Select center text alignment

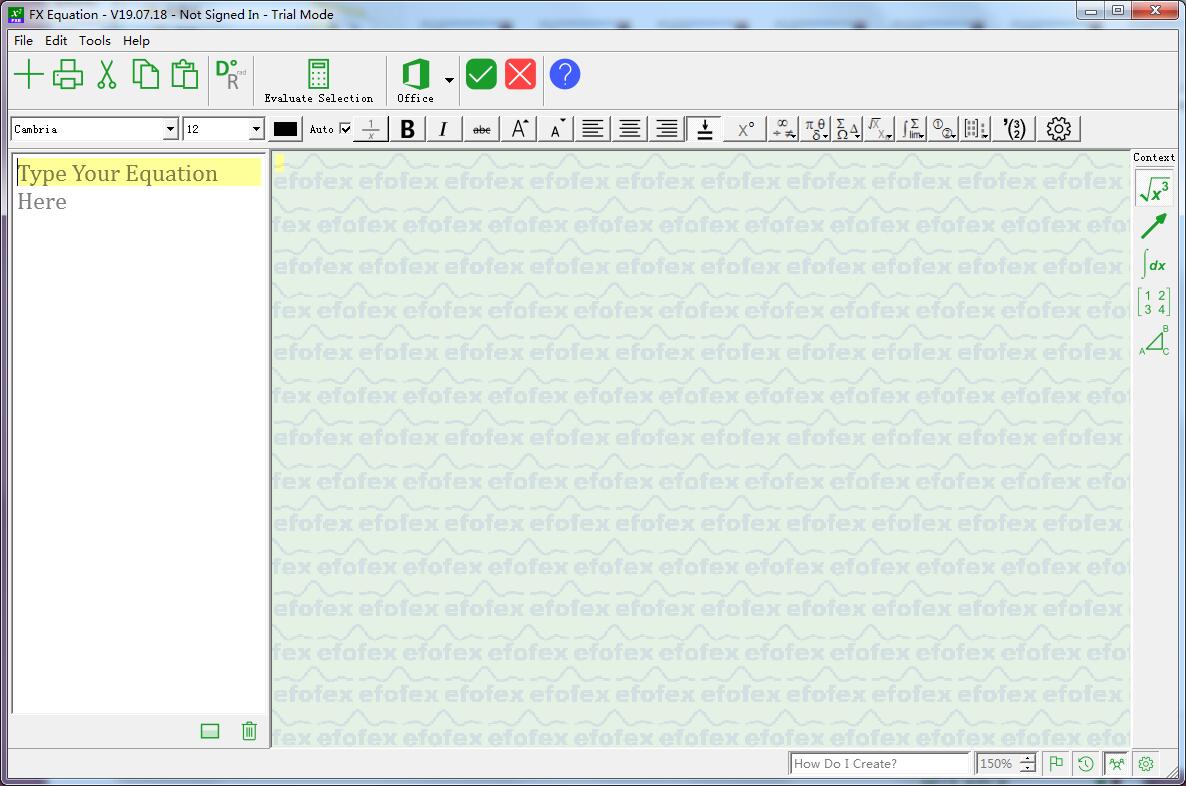coord(630,129)
